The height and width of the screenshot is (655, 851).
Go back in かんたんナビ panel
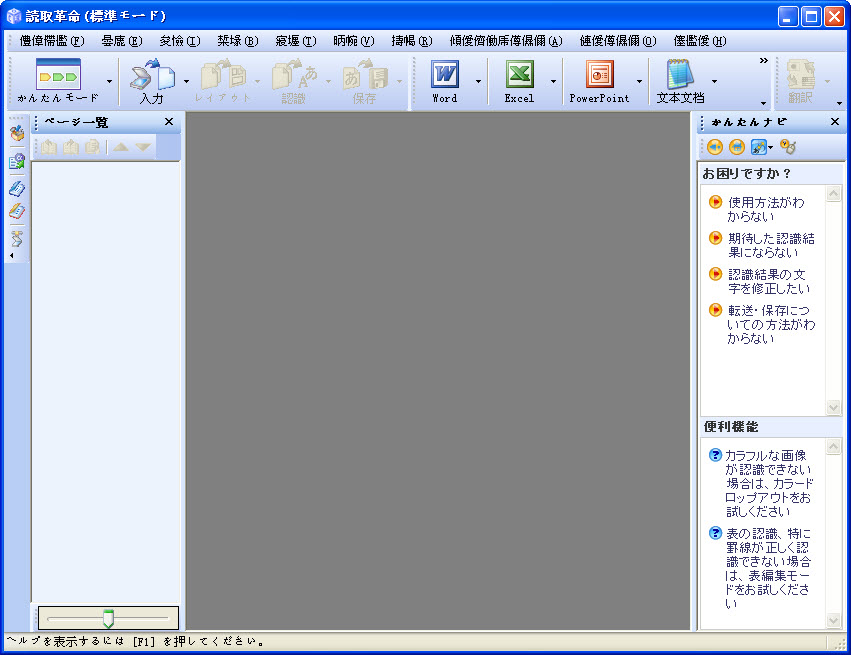click(715, 147)
